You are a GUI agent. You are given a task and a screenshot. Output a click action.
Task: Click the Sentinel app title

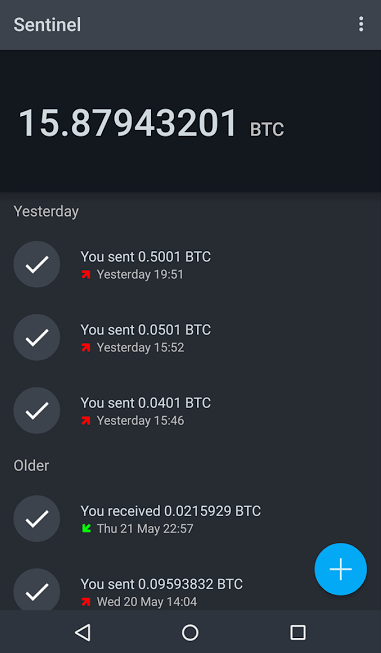click(x=47, y=25)
